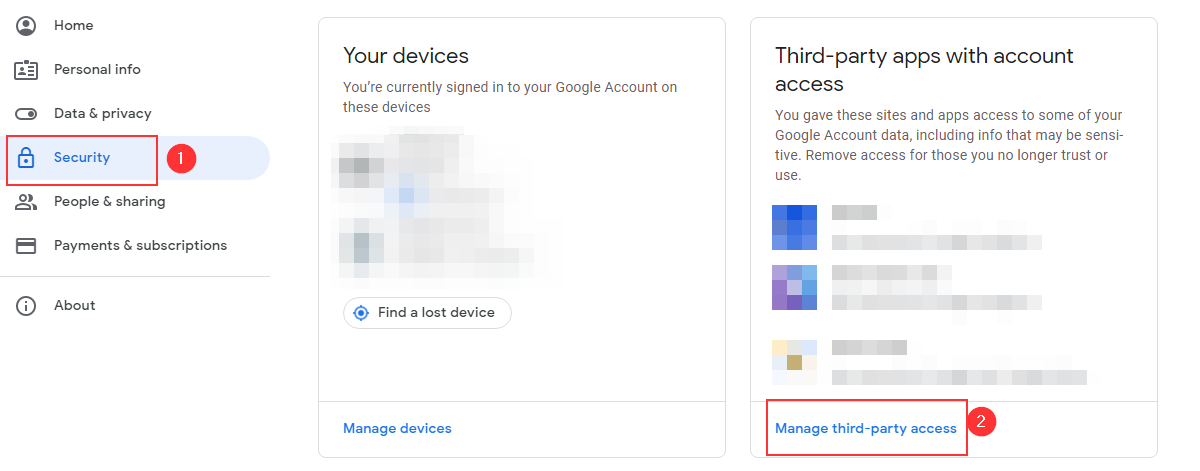
Task: Select the purple second third-party app thumbnail
Action: [x=794, y=287]
